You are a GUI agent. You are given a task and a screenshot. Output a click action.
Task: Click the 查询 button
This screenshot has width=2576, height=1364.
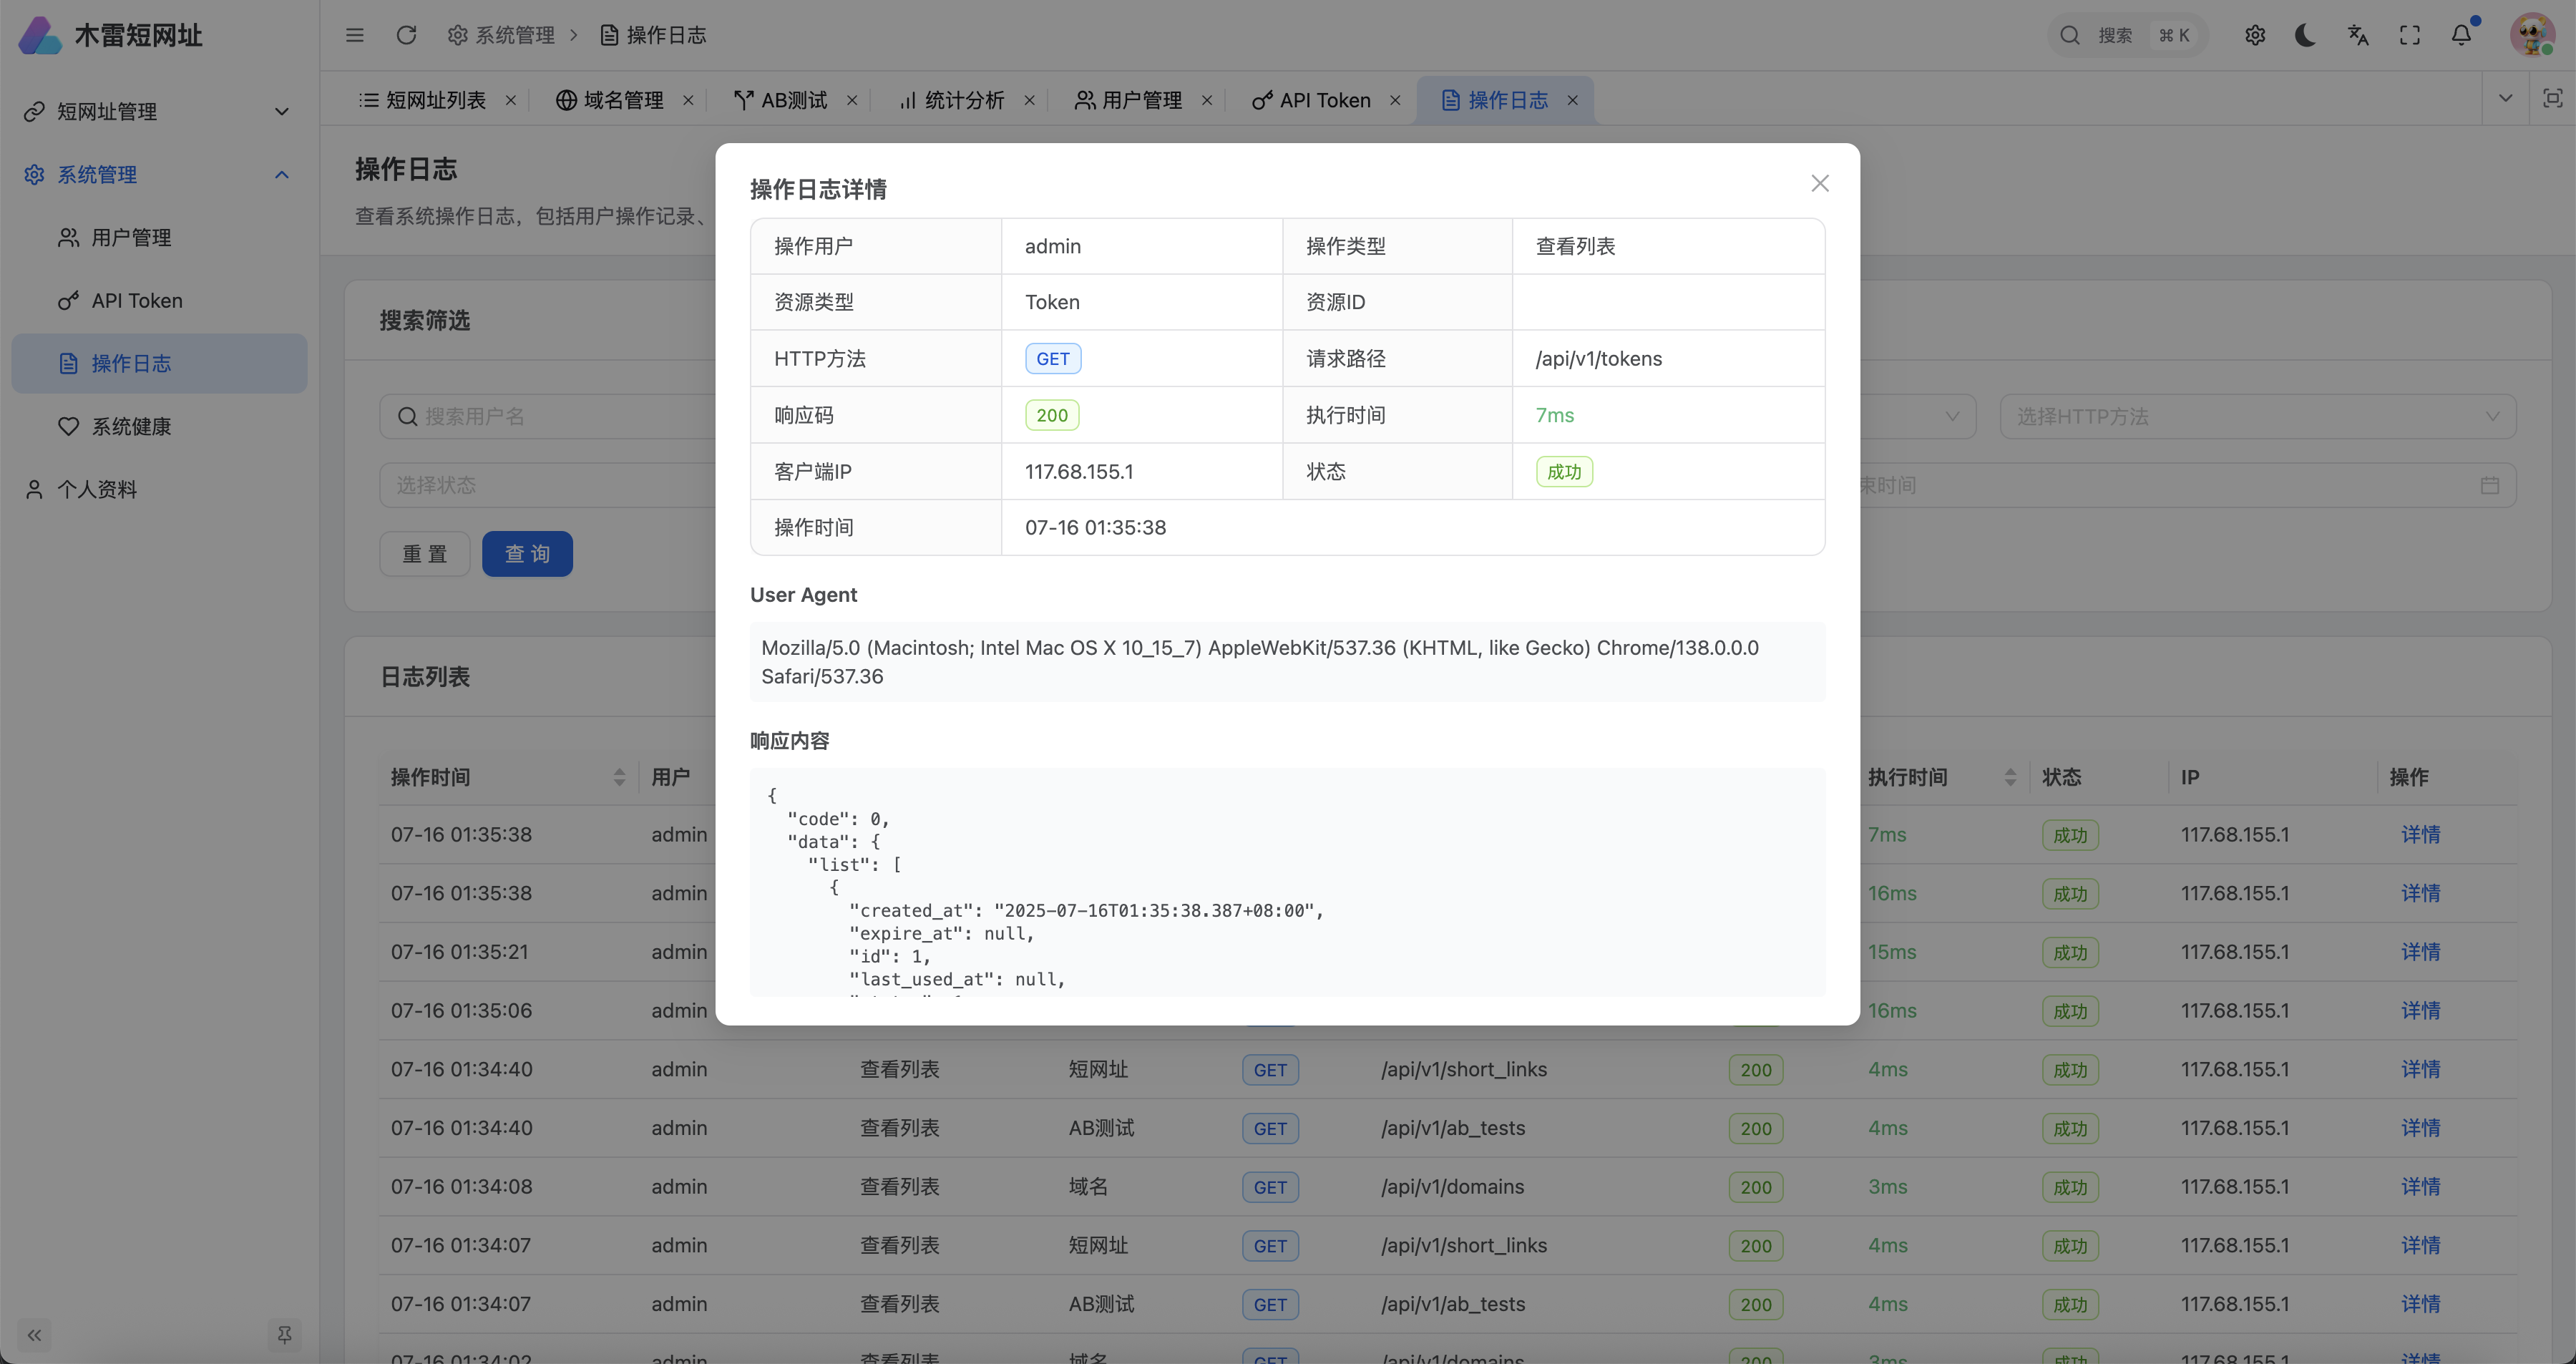tap(527, 553)
